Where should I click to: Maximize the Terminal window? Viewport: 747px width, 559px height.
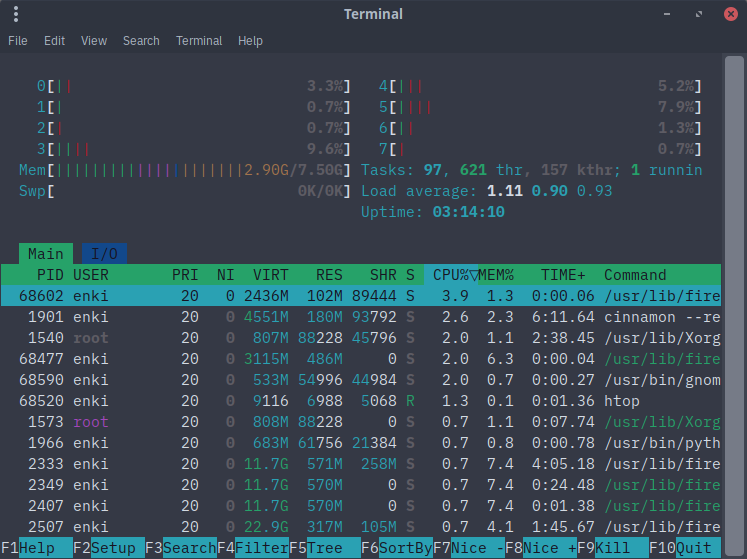pyautogui.click(x=699, y=14)
